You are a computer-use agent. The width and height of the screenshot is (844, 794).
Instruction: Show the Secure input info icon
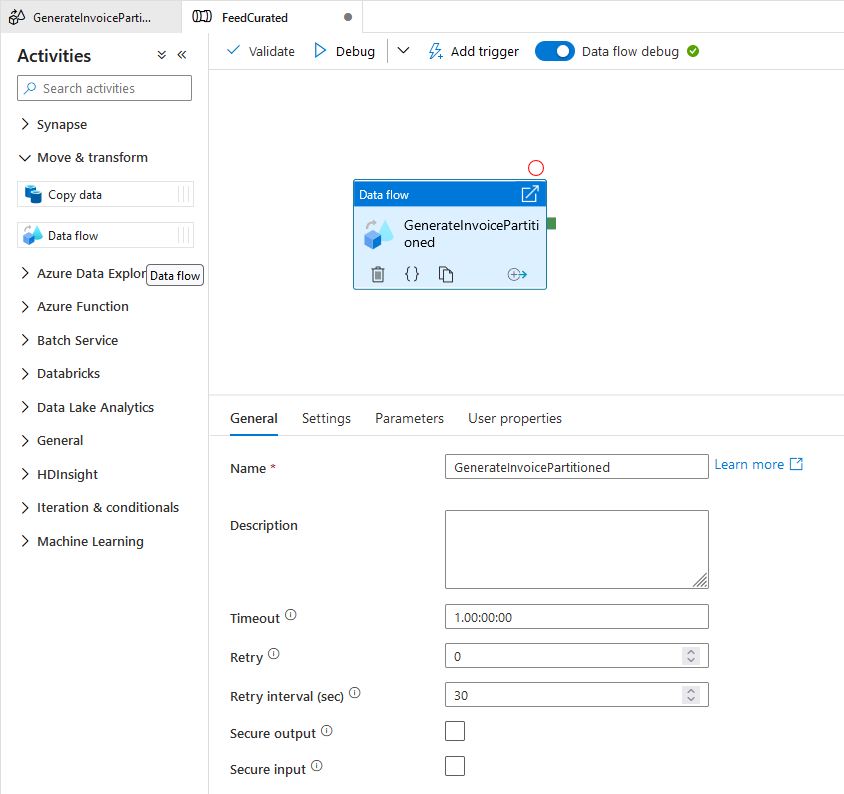[317, 766]
